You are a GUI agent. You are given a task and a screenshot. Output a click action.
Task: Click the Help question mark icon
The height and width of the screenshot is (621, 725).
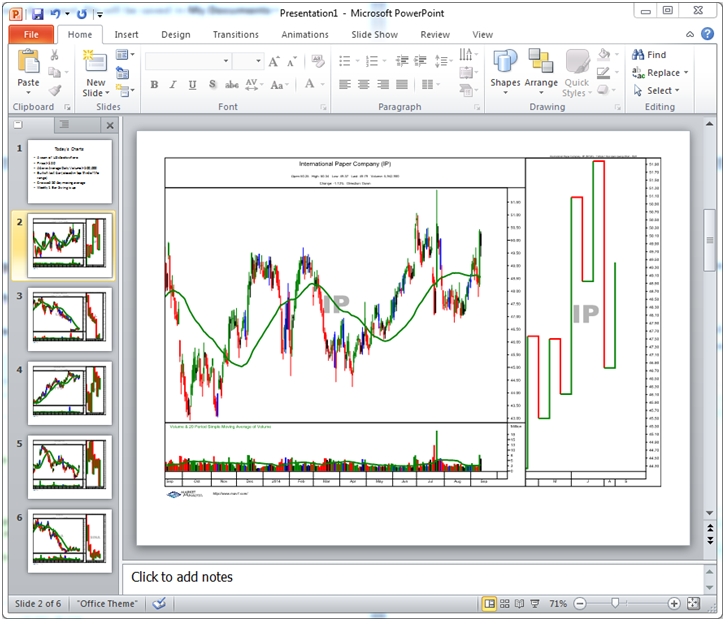pos(707,34)
